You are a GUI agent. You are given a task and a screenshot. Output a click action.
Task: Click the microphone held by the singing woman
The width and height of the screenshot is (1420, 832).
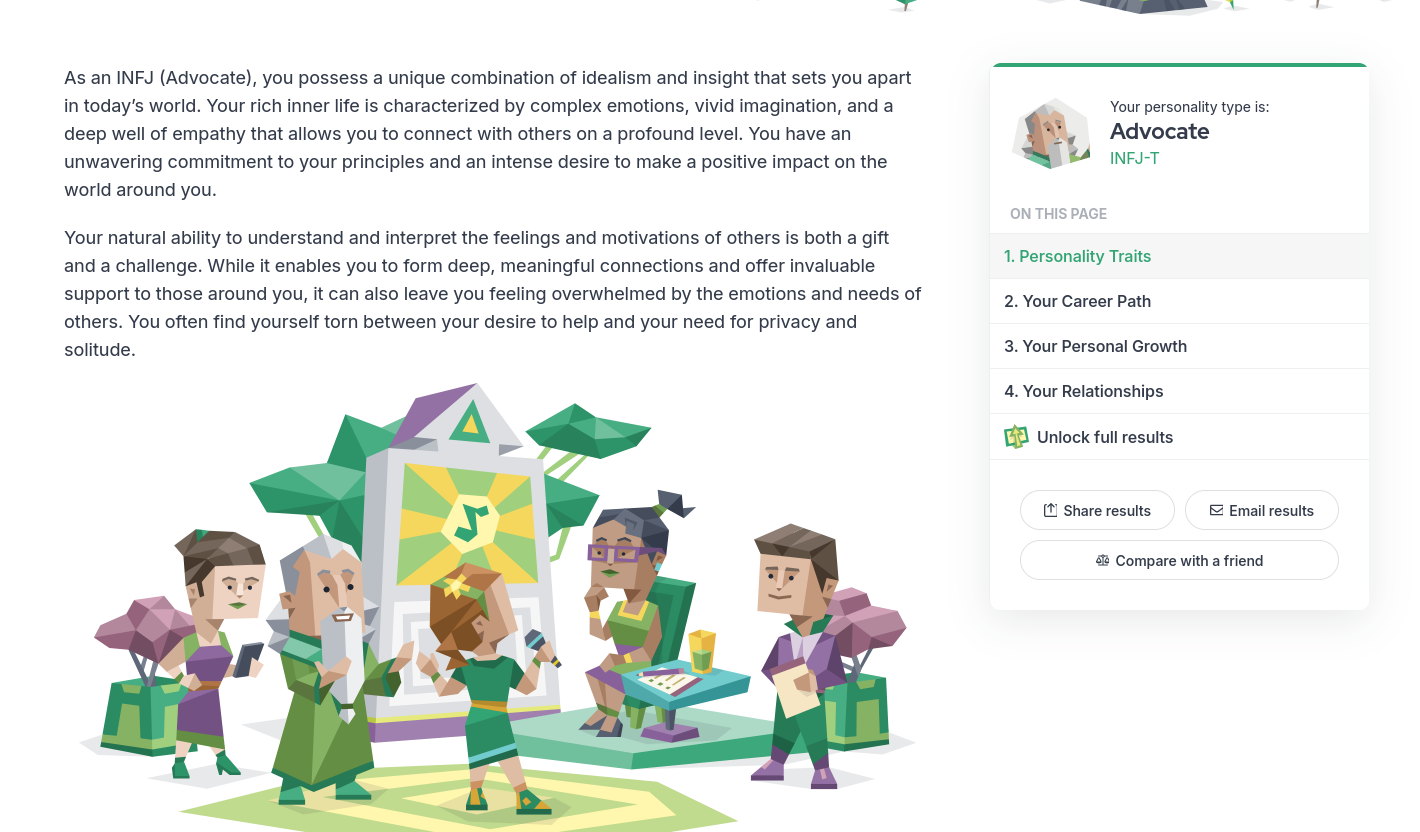point(542,648)
